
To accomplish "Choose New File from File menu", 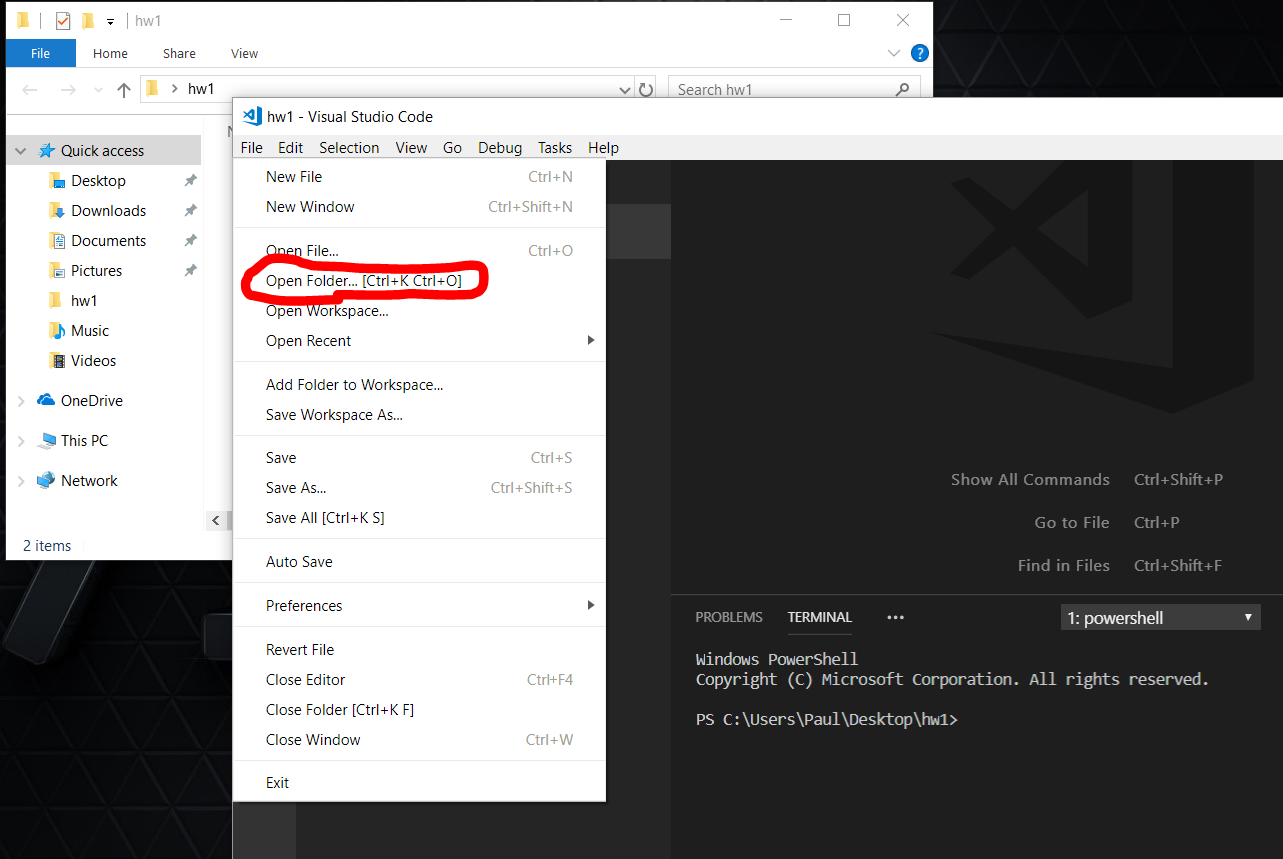I will [x=419, y=177].
